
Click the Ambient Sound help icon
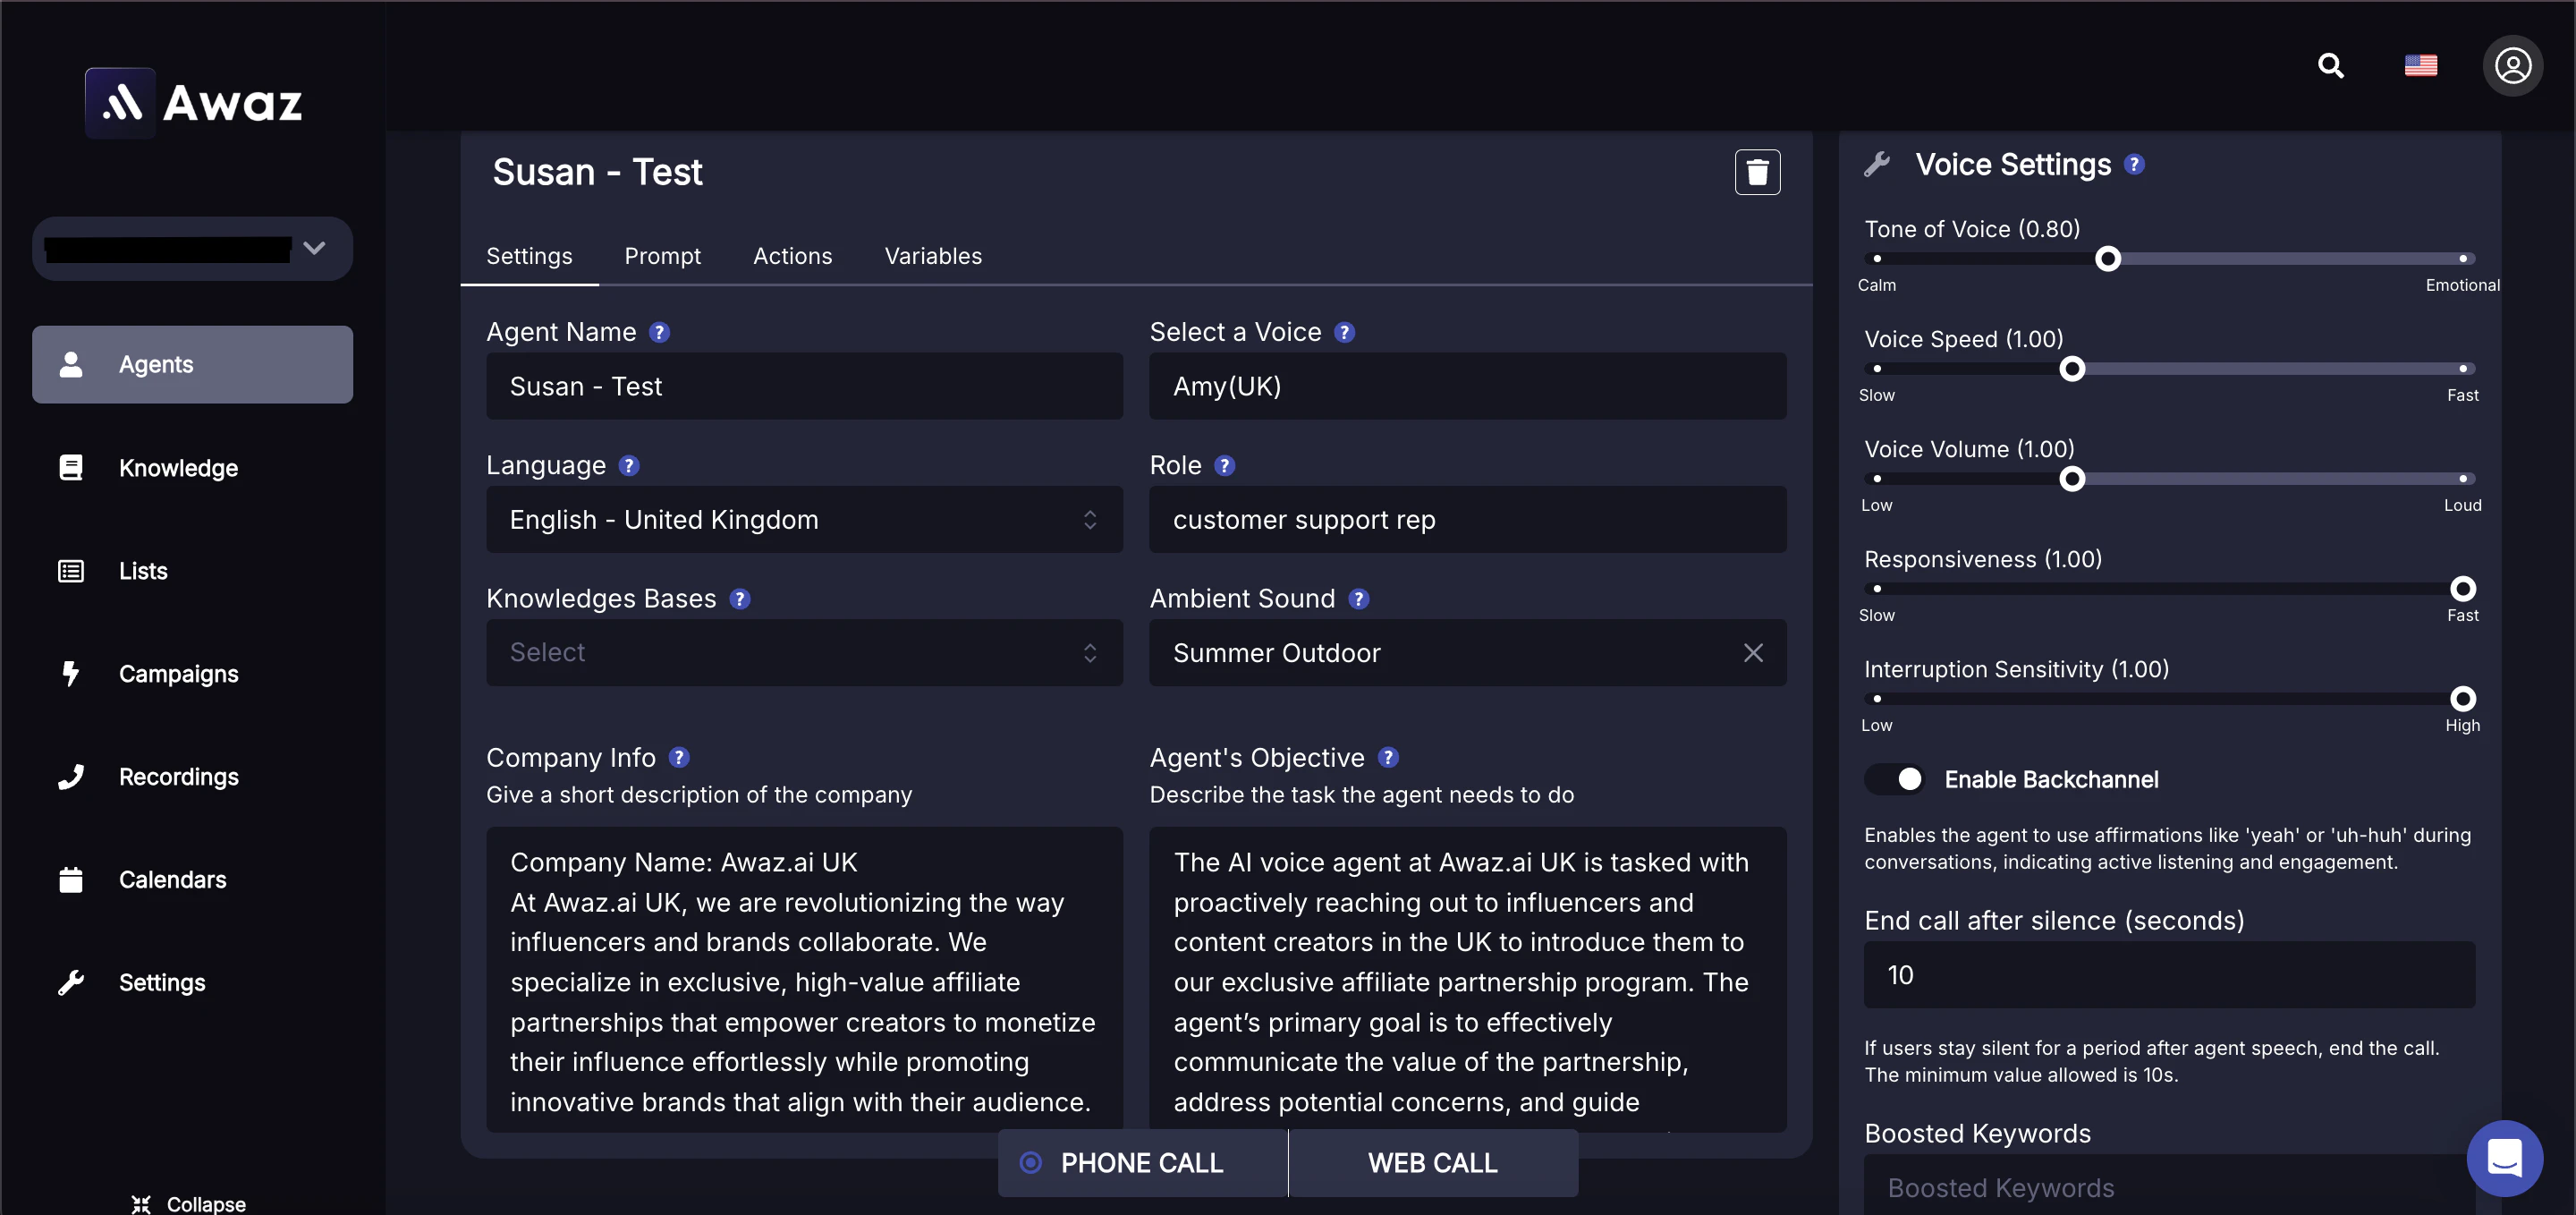coord(1358,598)
